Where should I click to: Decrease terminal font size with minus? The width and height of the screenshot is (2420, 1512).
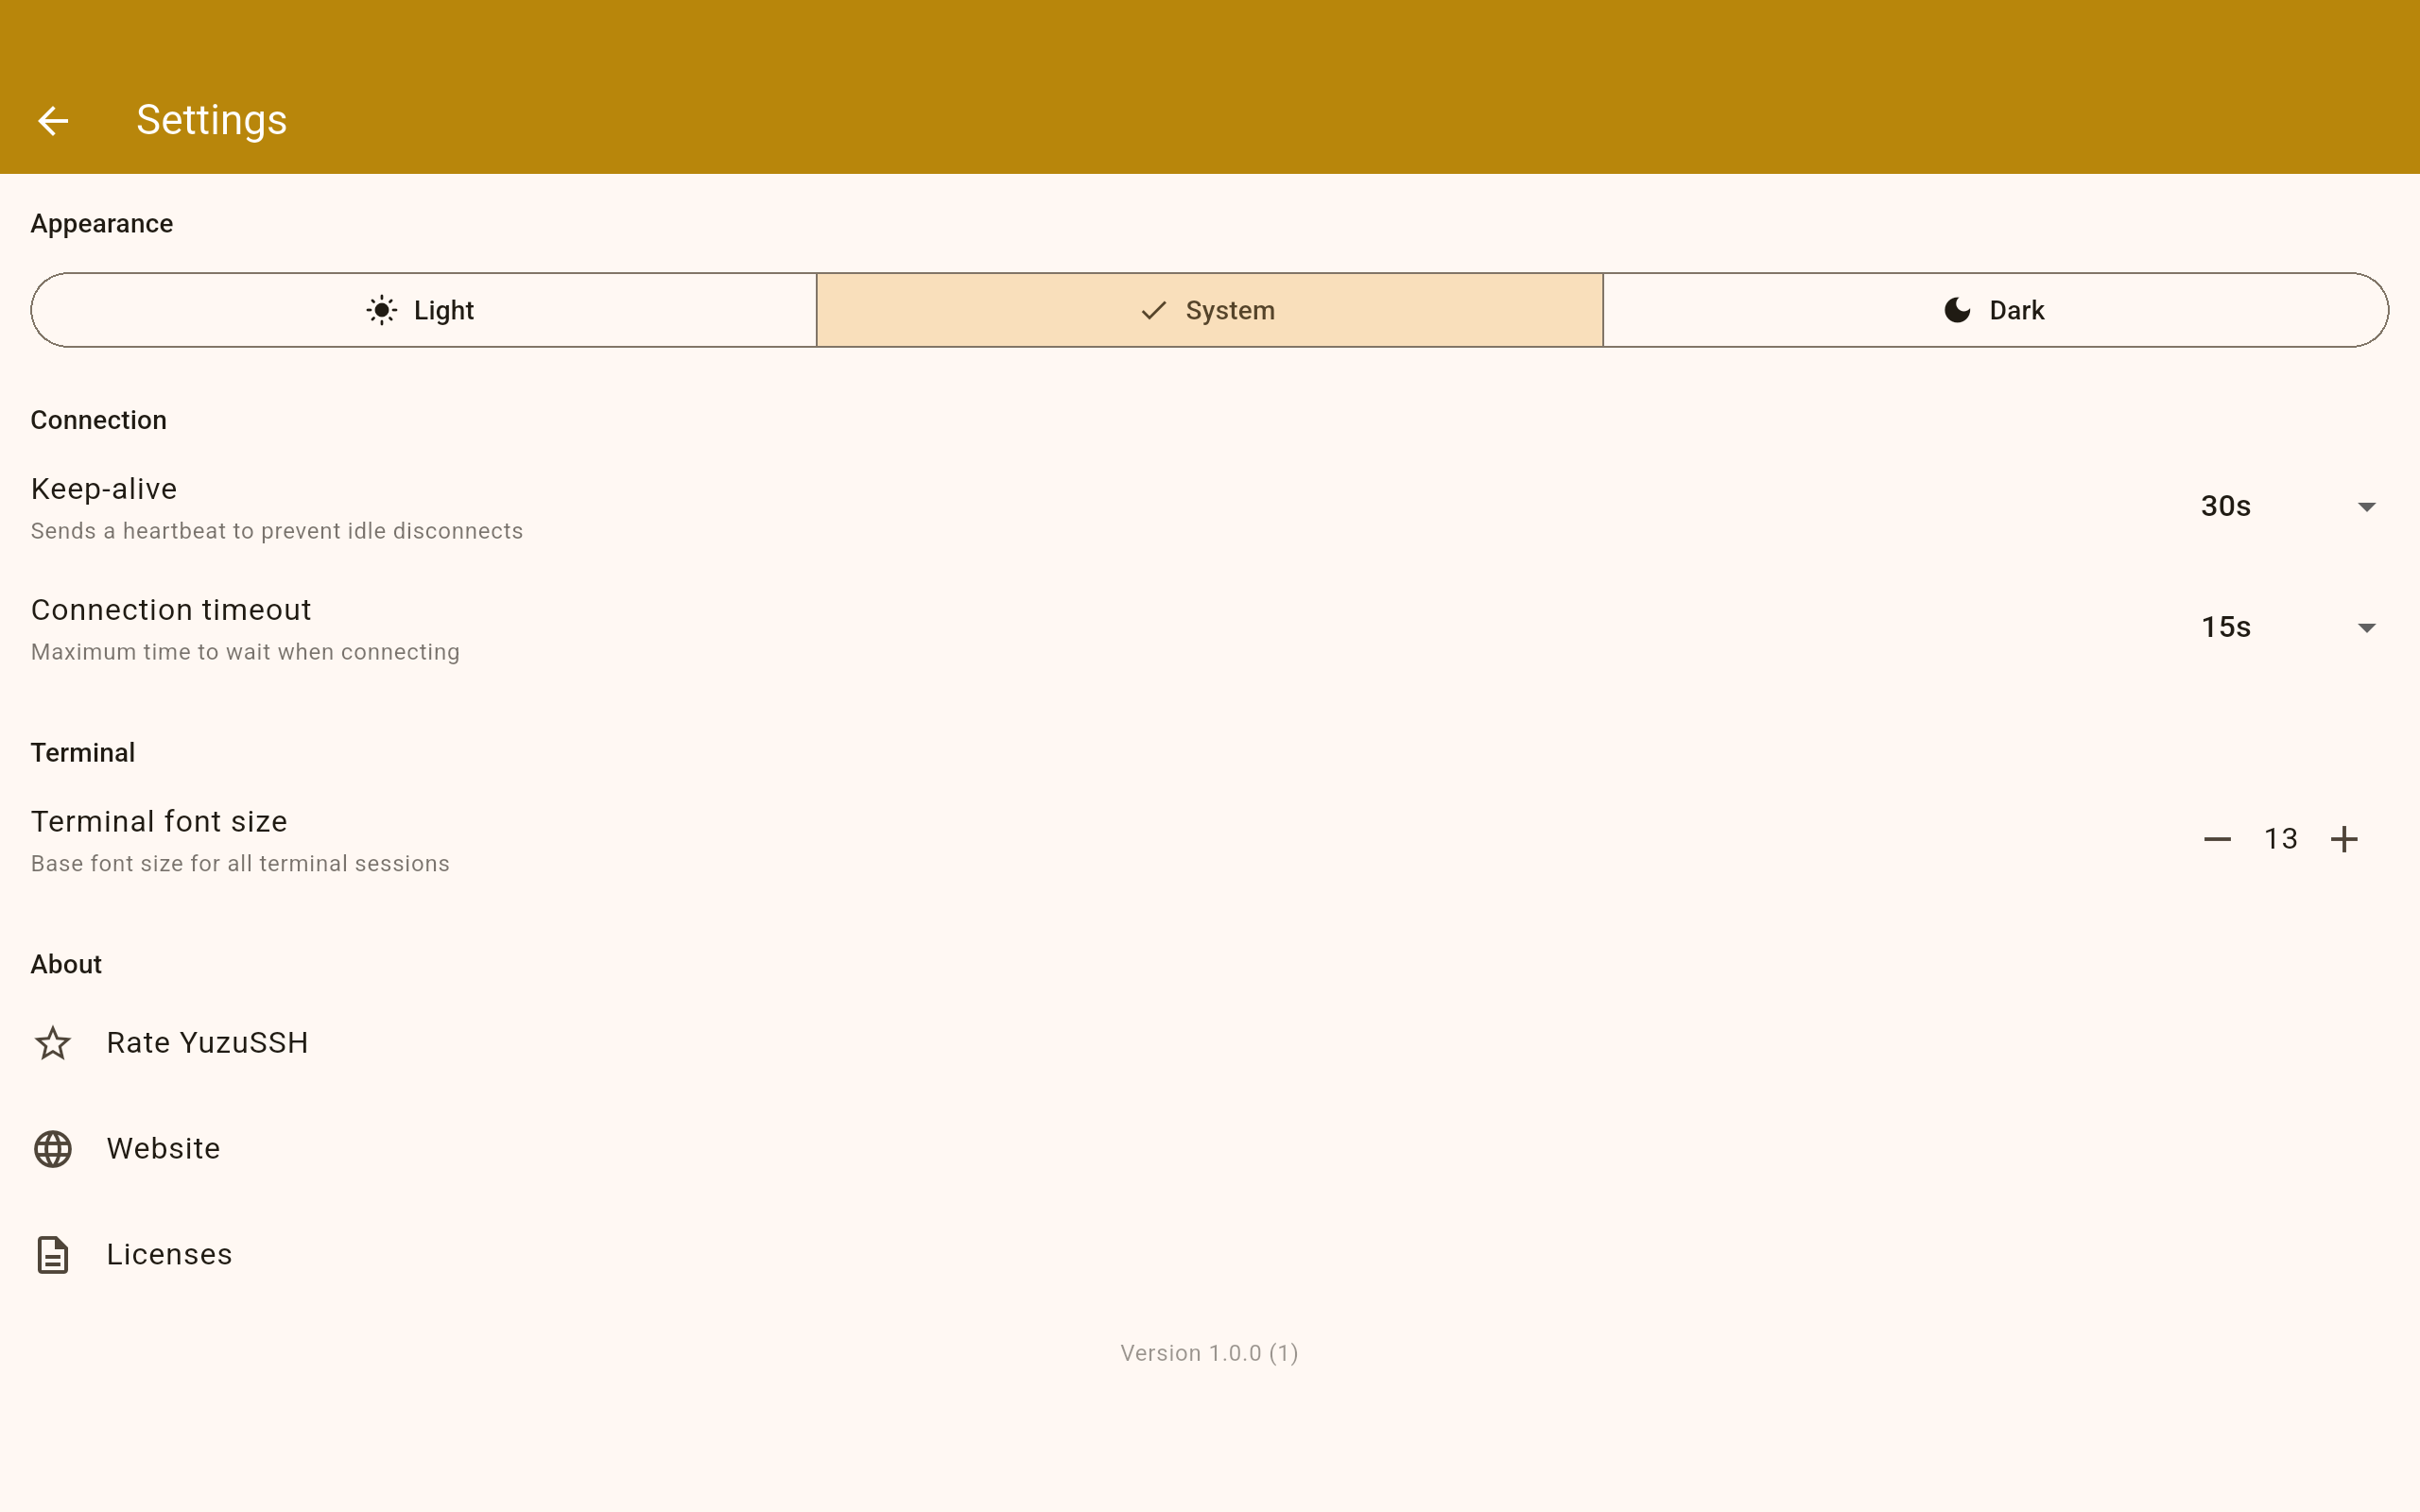[2217, 839]
